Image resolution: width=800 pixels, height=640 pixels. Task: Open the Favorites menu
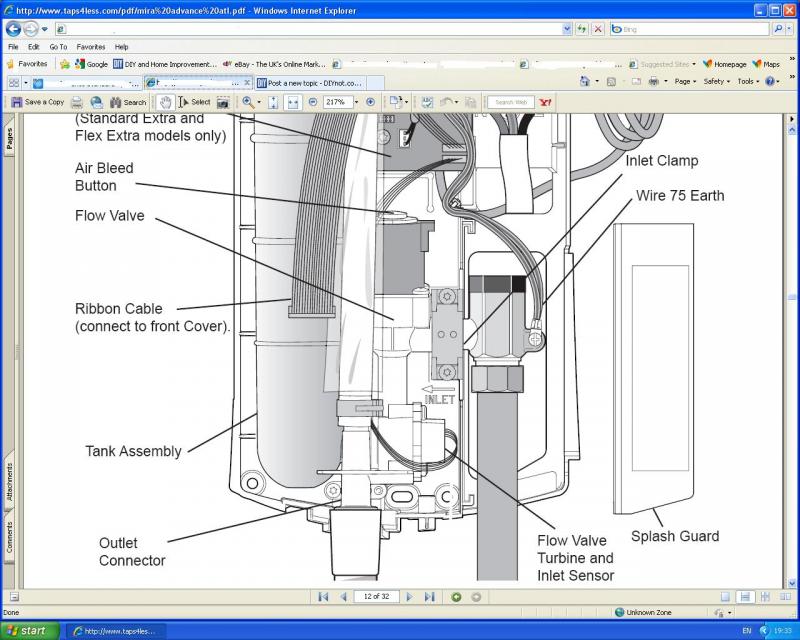(90, 47)
